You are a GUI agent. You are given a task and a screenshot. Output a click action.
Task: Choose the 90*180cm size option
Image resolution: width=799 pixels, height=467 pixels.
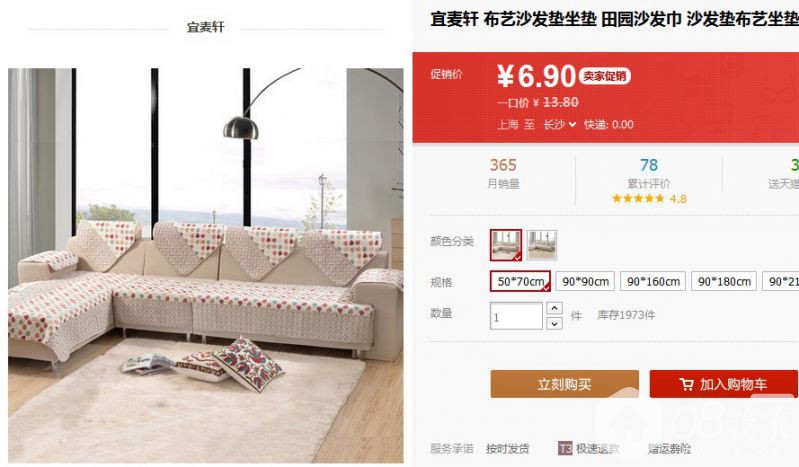pyautogui.click(x=724, y=281)
